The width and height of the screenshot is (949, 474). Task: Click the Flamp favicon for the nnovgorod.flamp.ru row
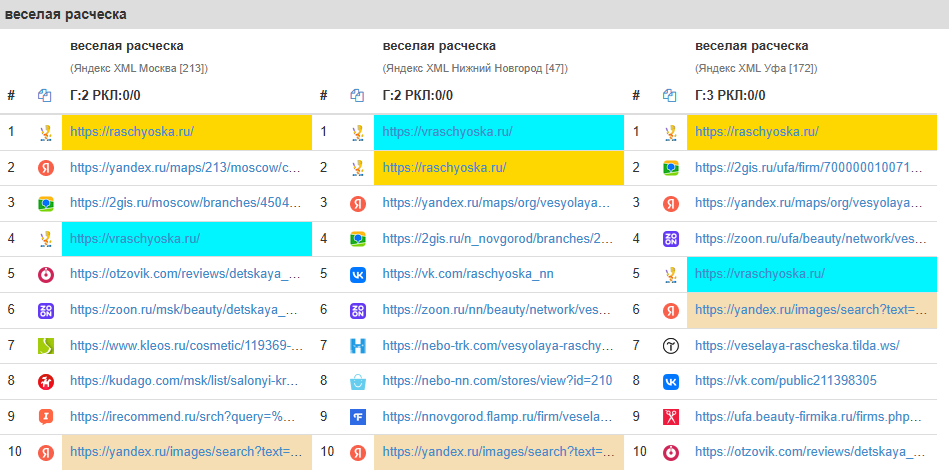(x=358, y=416)
